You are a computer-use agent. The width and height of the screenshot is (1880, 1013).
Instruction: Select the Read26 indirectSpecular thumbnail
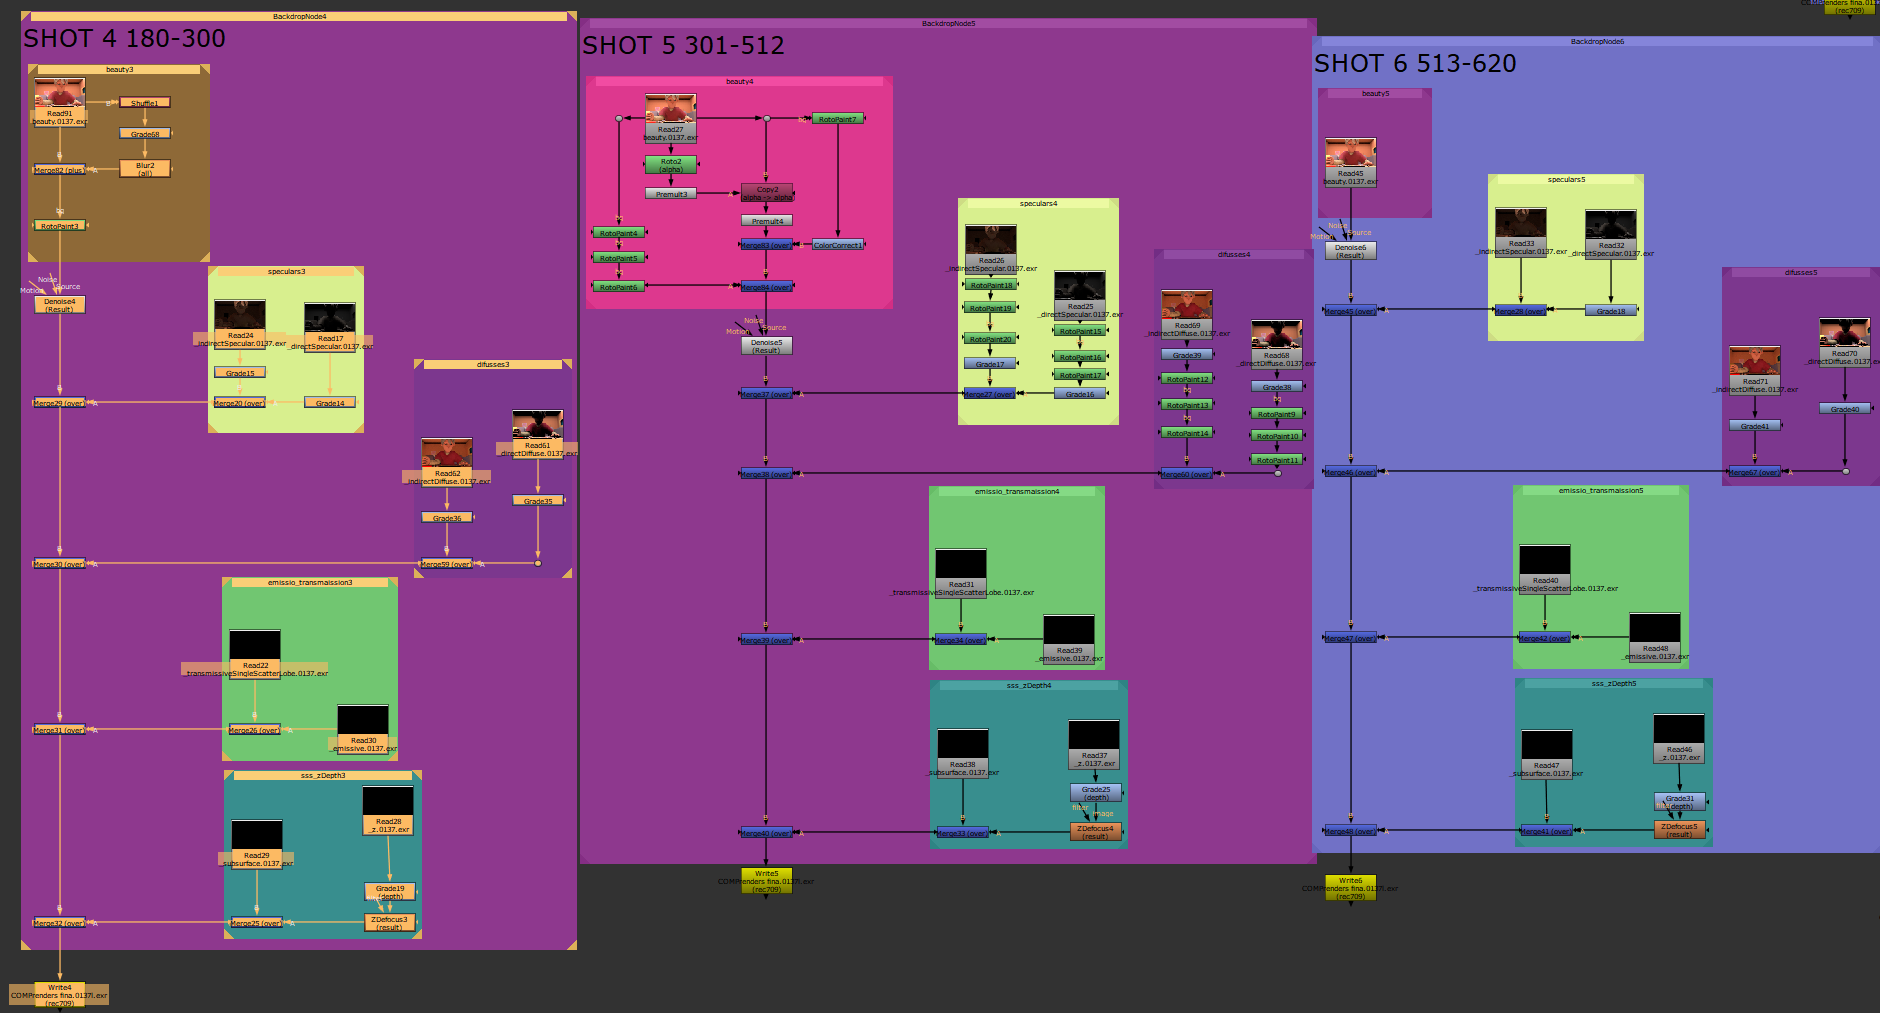[990, 240]
